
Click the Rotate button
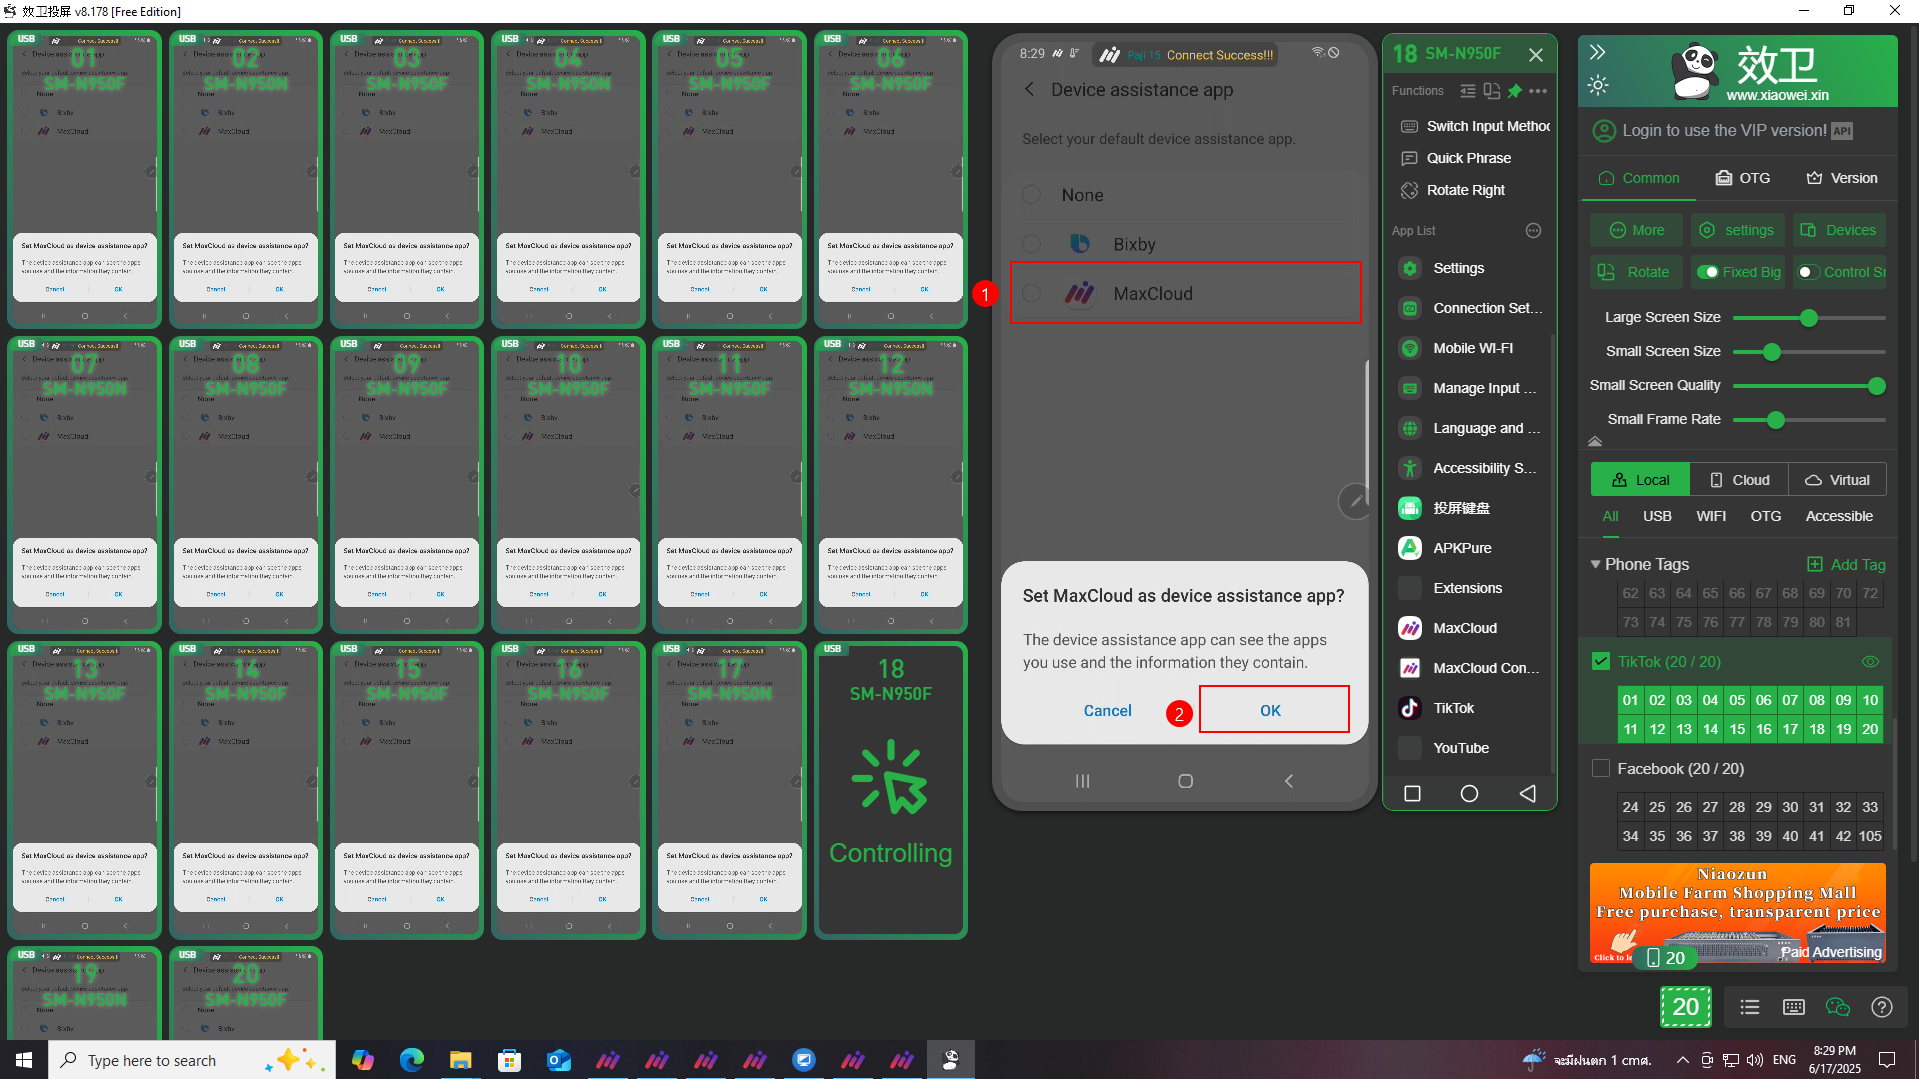coord(1637,272)
